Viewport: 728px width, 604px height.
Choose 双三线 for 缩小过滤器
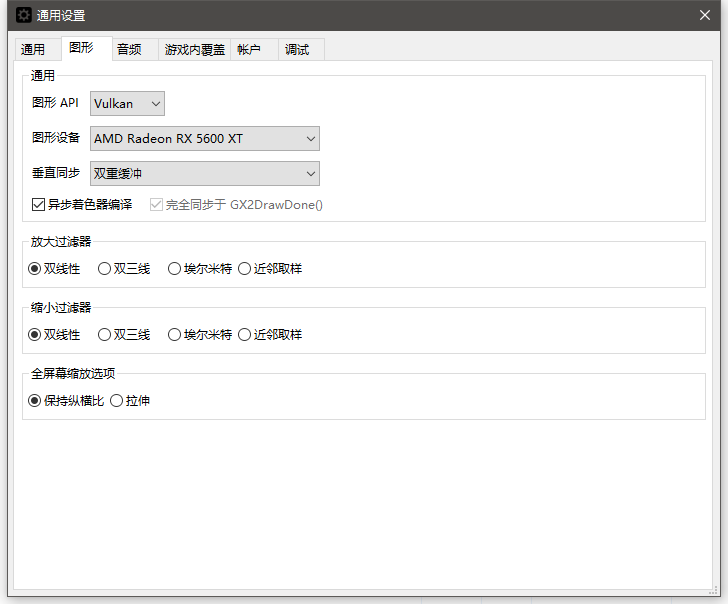[x=104, y=334]
